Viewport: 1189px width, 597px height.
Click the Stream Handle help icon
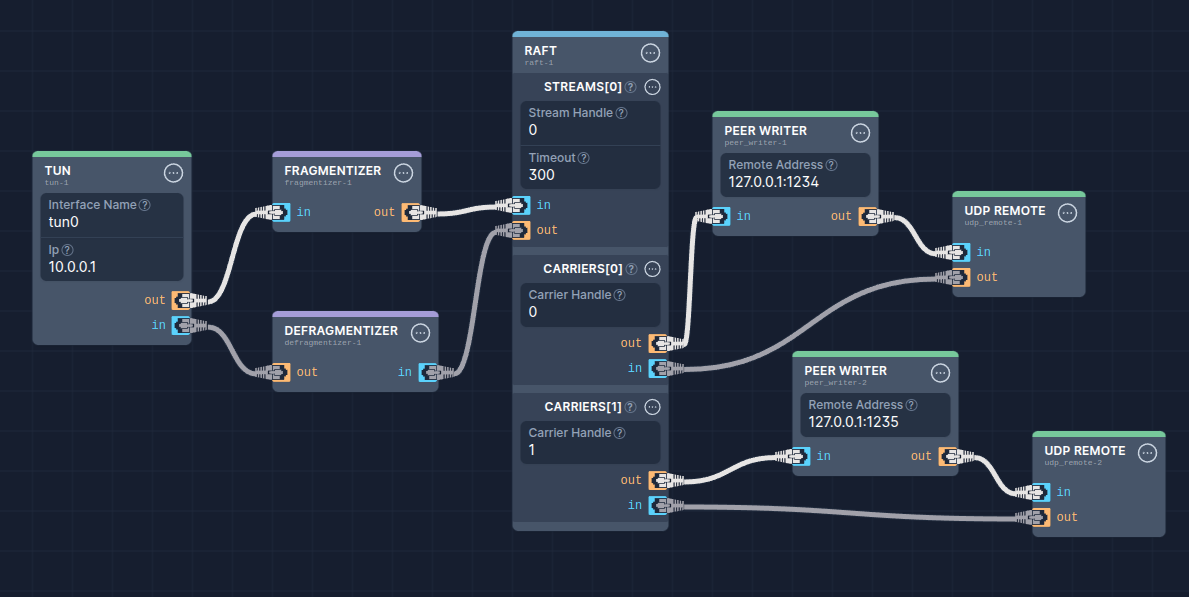point(622,113)
